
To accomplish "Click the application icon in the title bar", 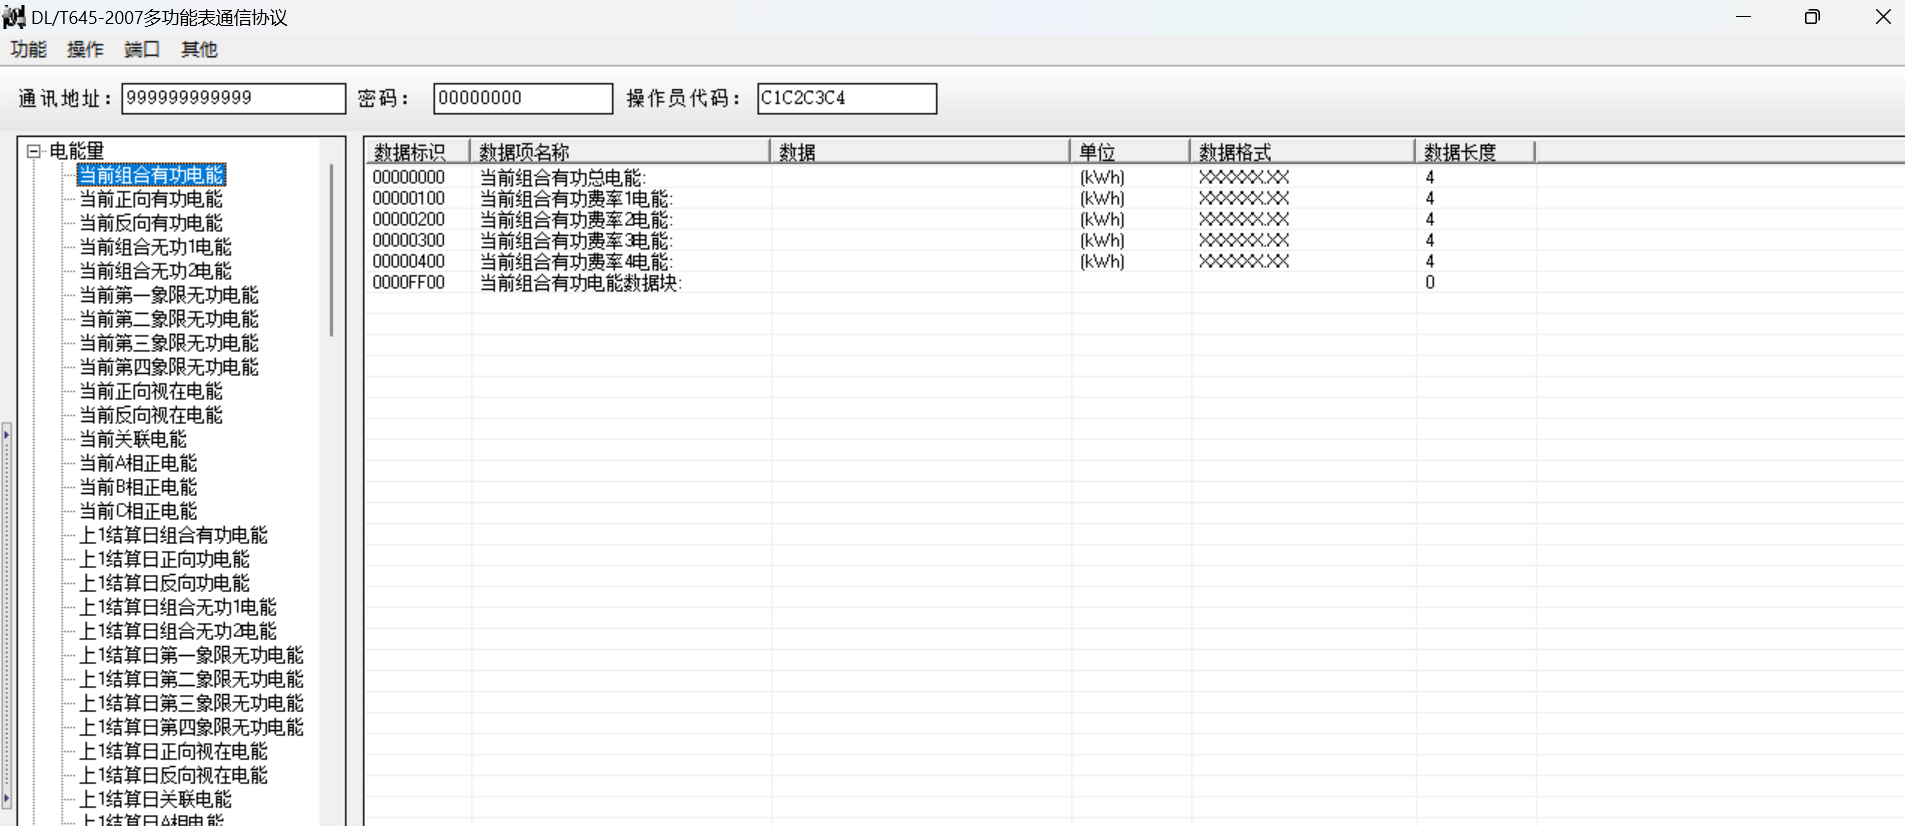I will click(x=14, y=17).
